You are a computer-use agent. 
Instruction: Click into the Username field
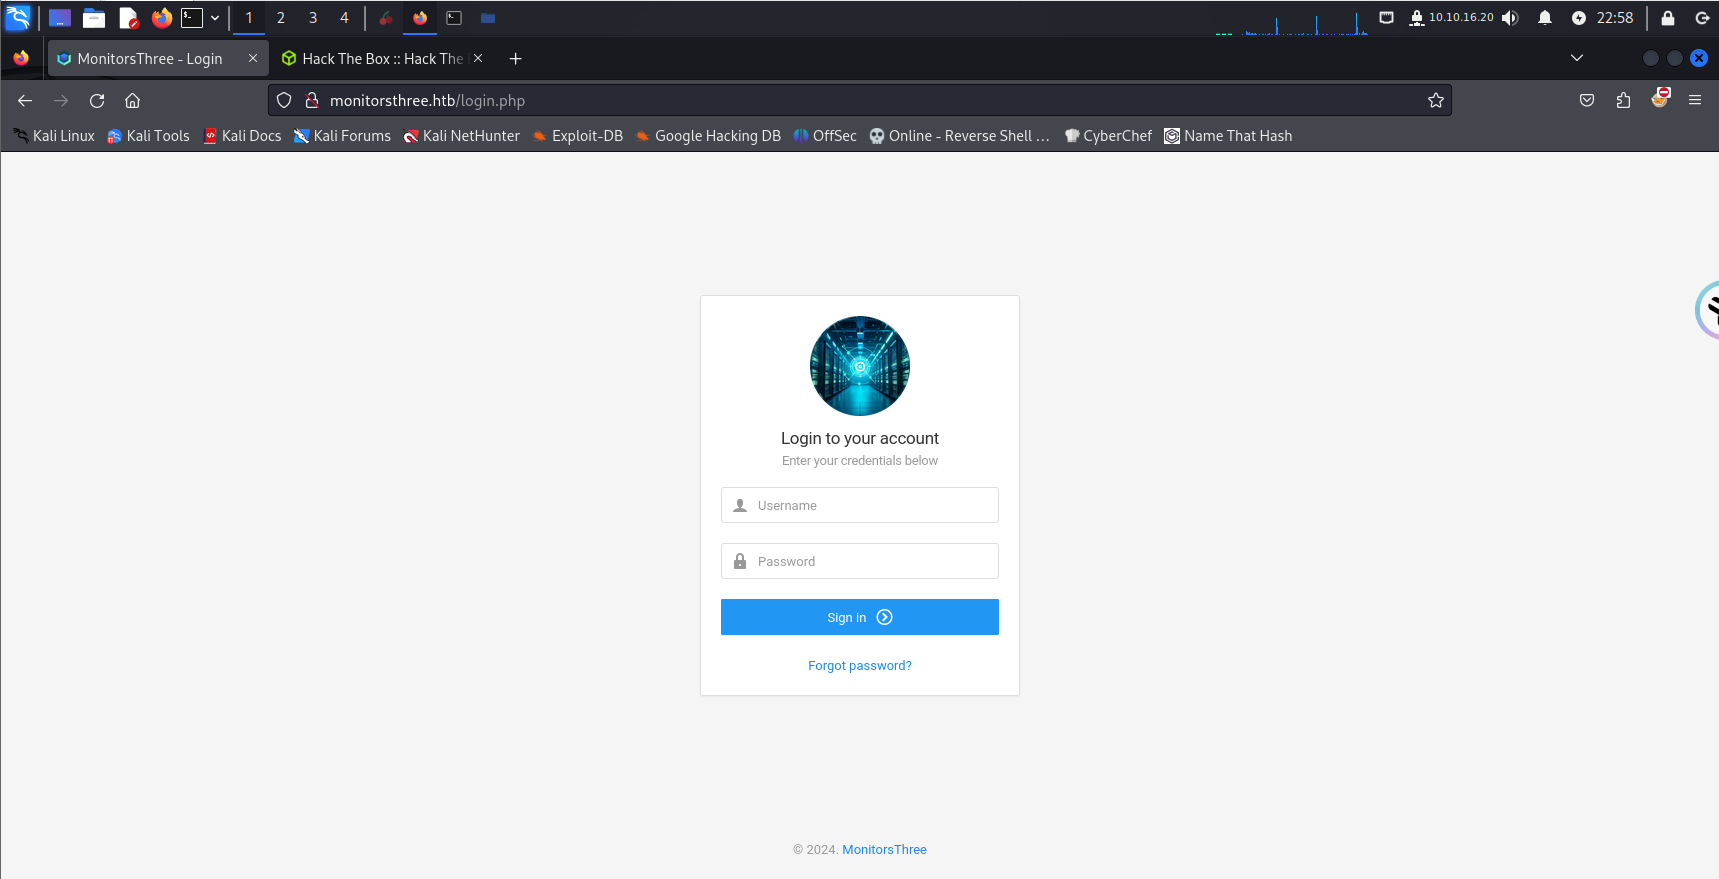pyautogui.click(x=860, y=506)
